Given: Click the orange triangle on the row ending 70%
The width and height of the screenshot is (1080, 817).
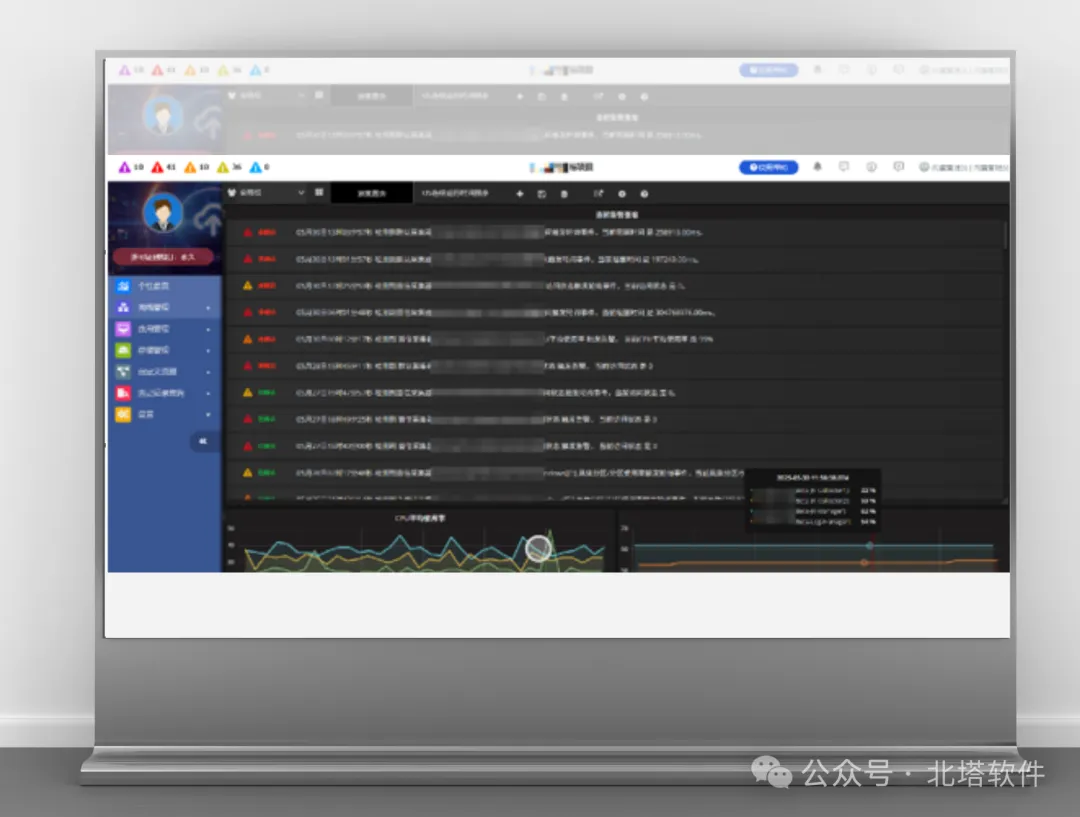Looking at the screenshot, I should [248, 339].
